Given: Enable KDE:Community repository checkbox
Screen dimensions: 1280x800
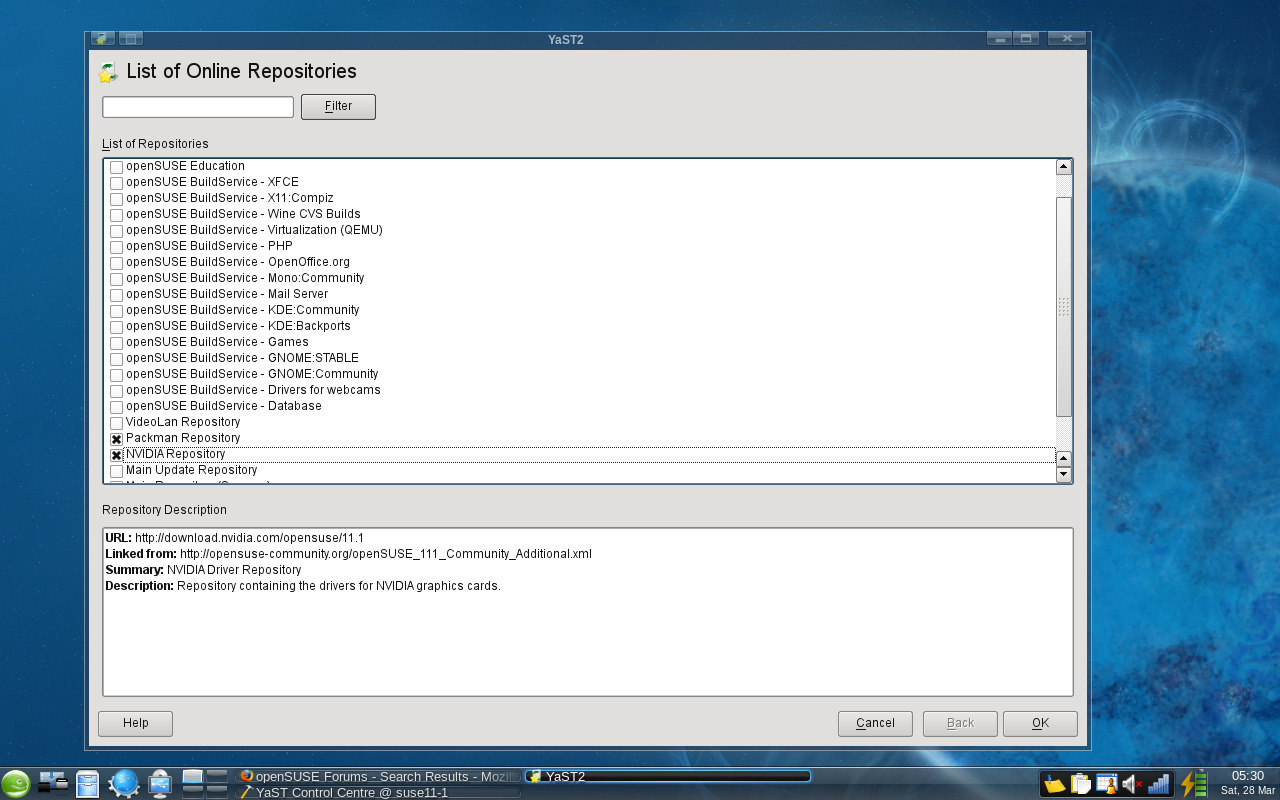Looking at the screenshot, I should click(117, 311).
